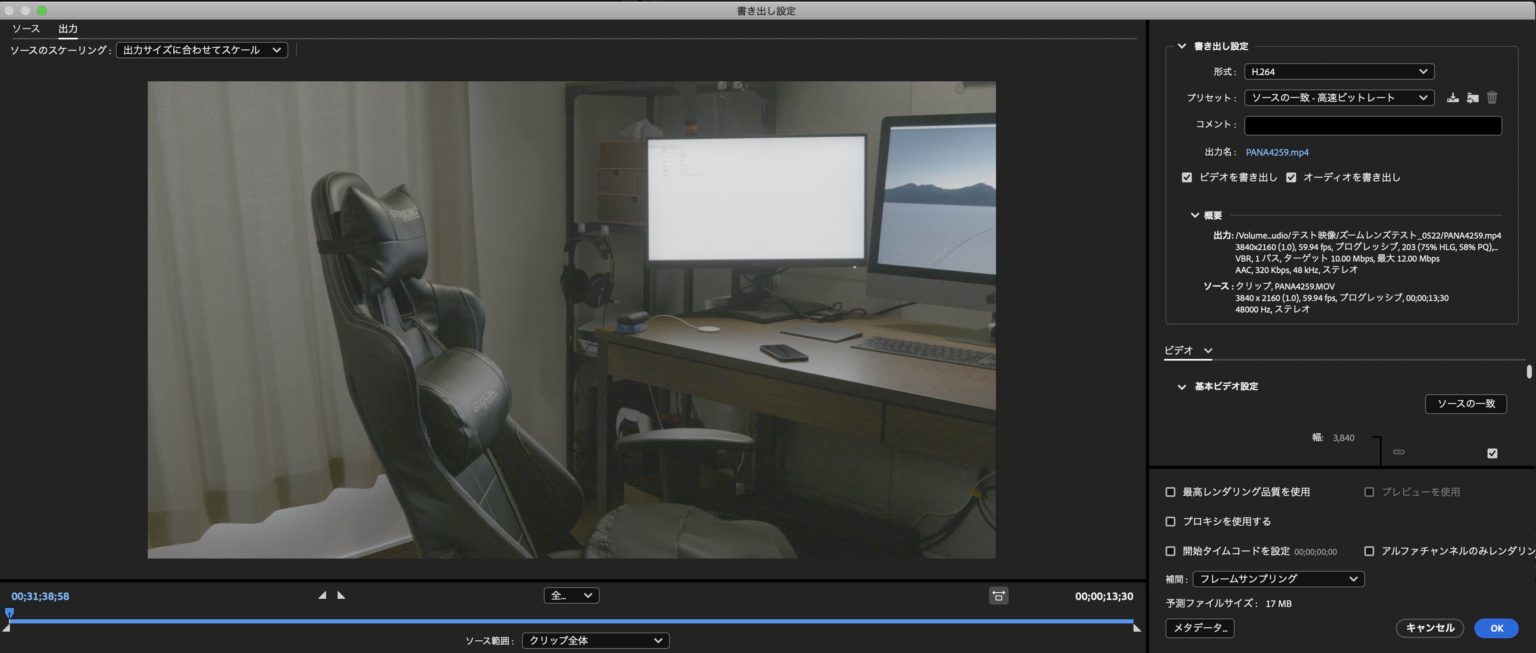Viewport: 1536px width, 653px height.
Task: Uncheck ビデオを書き出し checkbox
Action: click(1187, 177)
